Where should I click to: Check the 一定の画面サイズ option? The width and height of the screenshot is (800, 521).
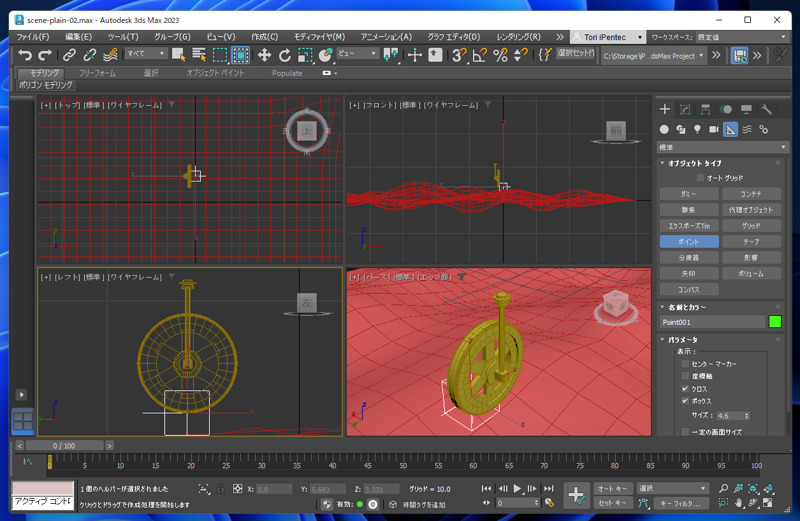tap(685, 432)
